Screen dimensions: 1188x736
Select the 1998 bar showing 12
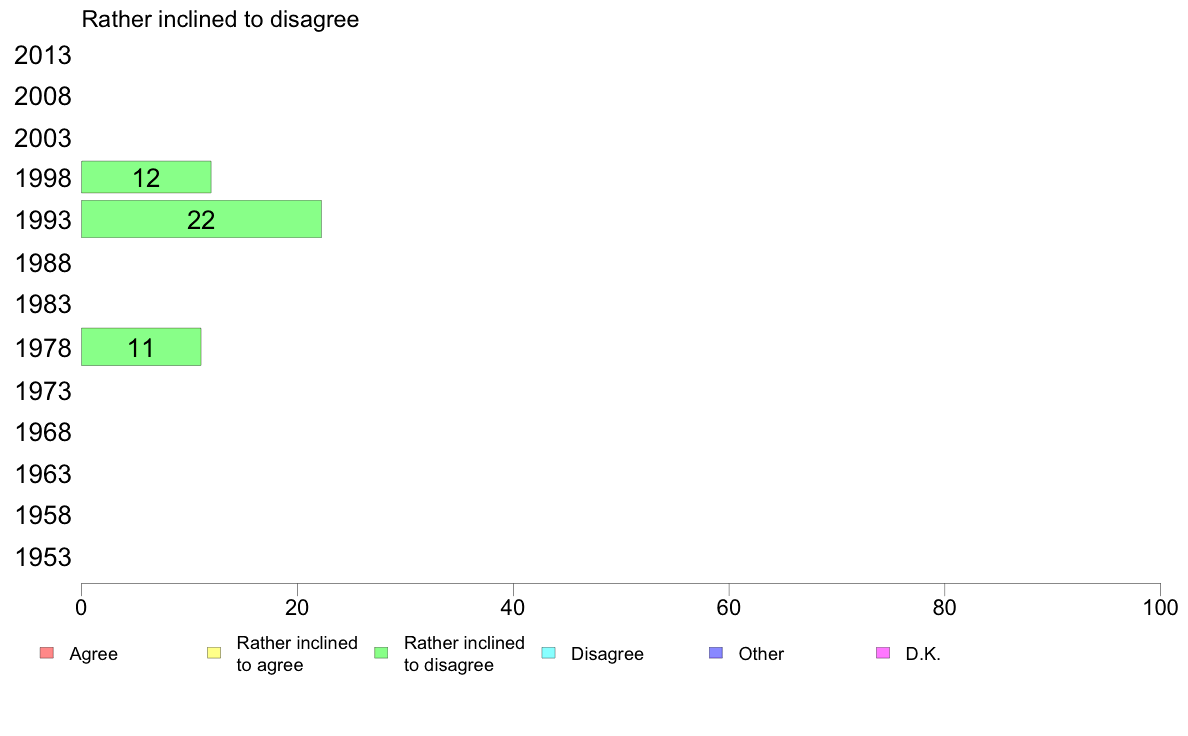coord(146,177)
